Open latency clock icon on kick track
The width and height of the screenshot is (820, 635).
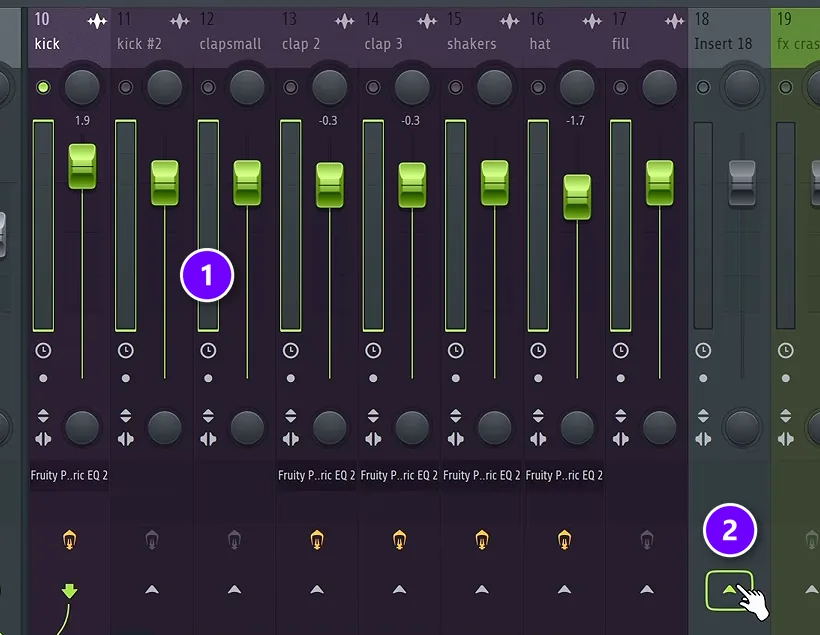click(43, 350)
